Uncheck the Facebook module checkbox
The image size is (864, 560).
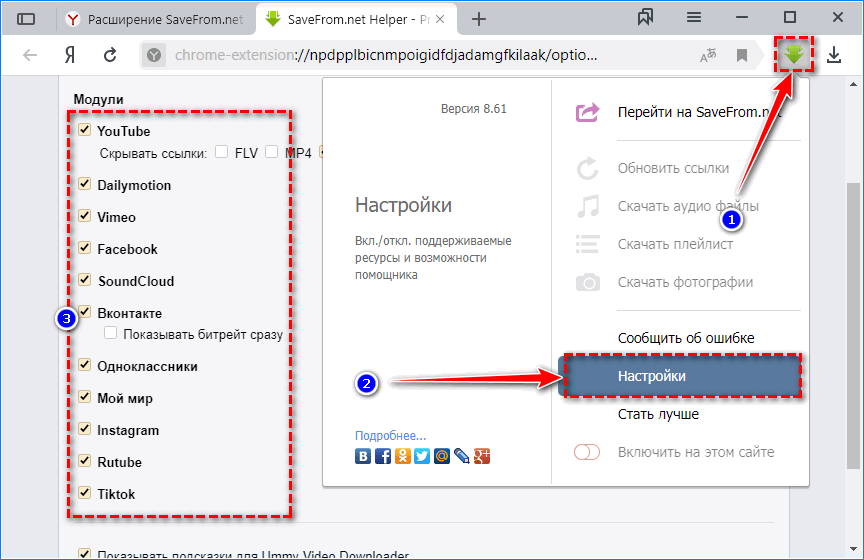click(84, 247)
